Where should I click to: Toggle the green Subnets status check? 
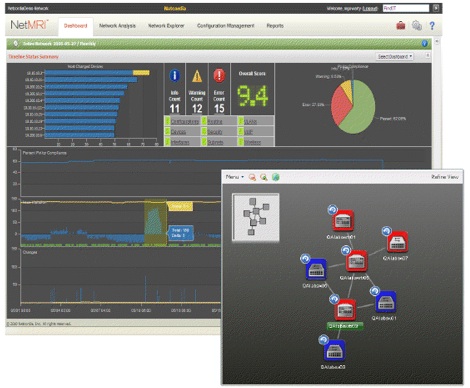pyautogui.click(x=204, y=142)
